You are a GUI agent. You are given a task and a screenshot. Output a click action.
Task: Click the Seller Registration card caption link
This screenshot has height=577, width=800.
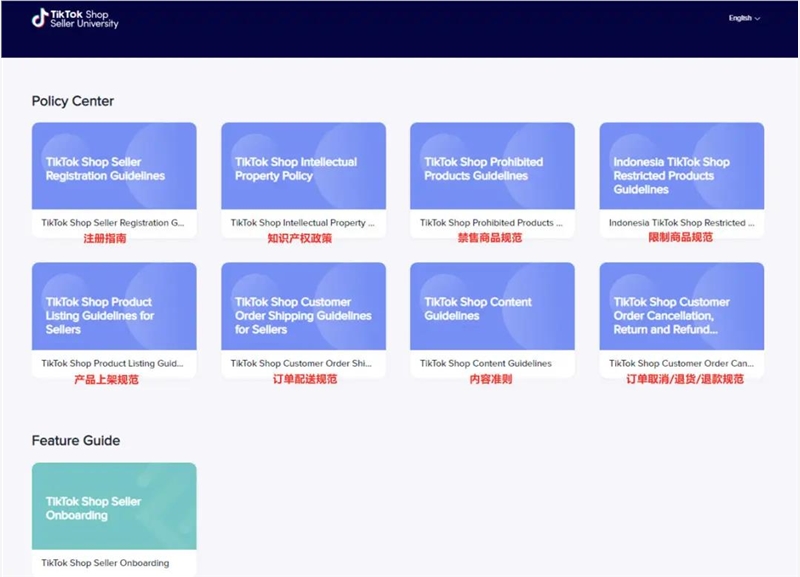point(113,223)
